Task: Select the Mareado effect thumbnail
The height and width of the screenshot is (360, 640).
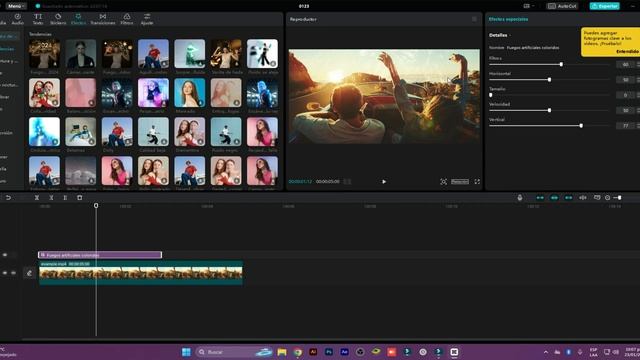Action: (190, 93)
